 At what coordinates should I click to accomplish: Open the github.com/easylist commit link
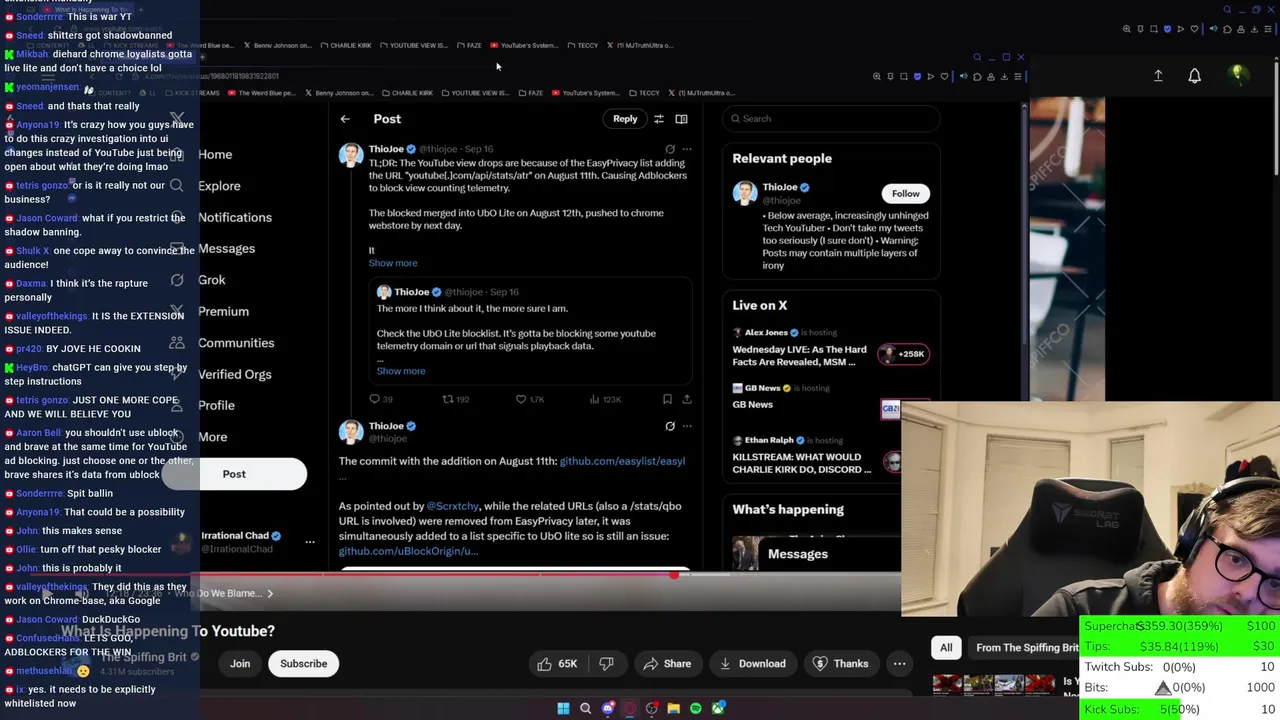tap(622, 461)
